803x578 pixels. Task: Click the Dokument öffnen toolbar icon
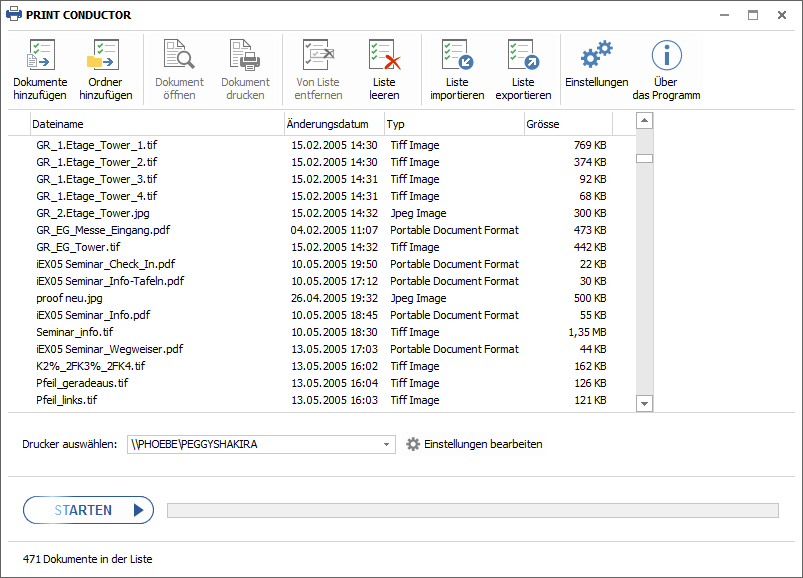point(179,54)
